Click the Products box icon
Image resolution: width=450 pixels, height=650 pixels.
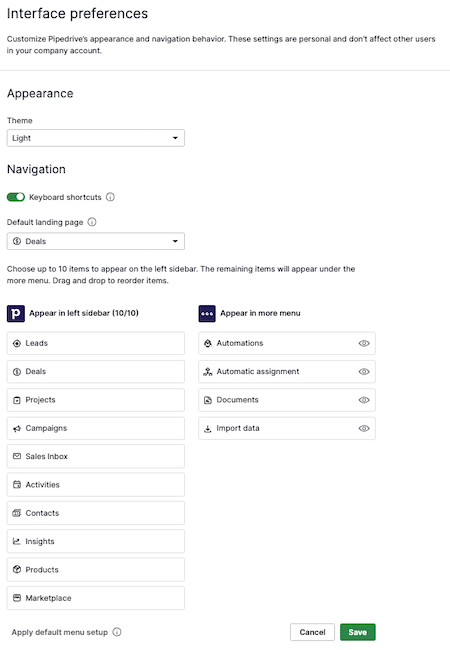pos(17,569)
